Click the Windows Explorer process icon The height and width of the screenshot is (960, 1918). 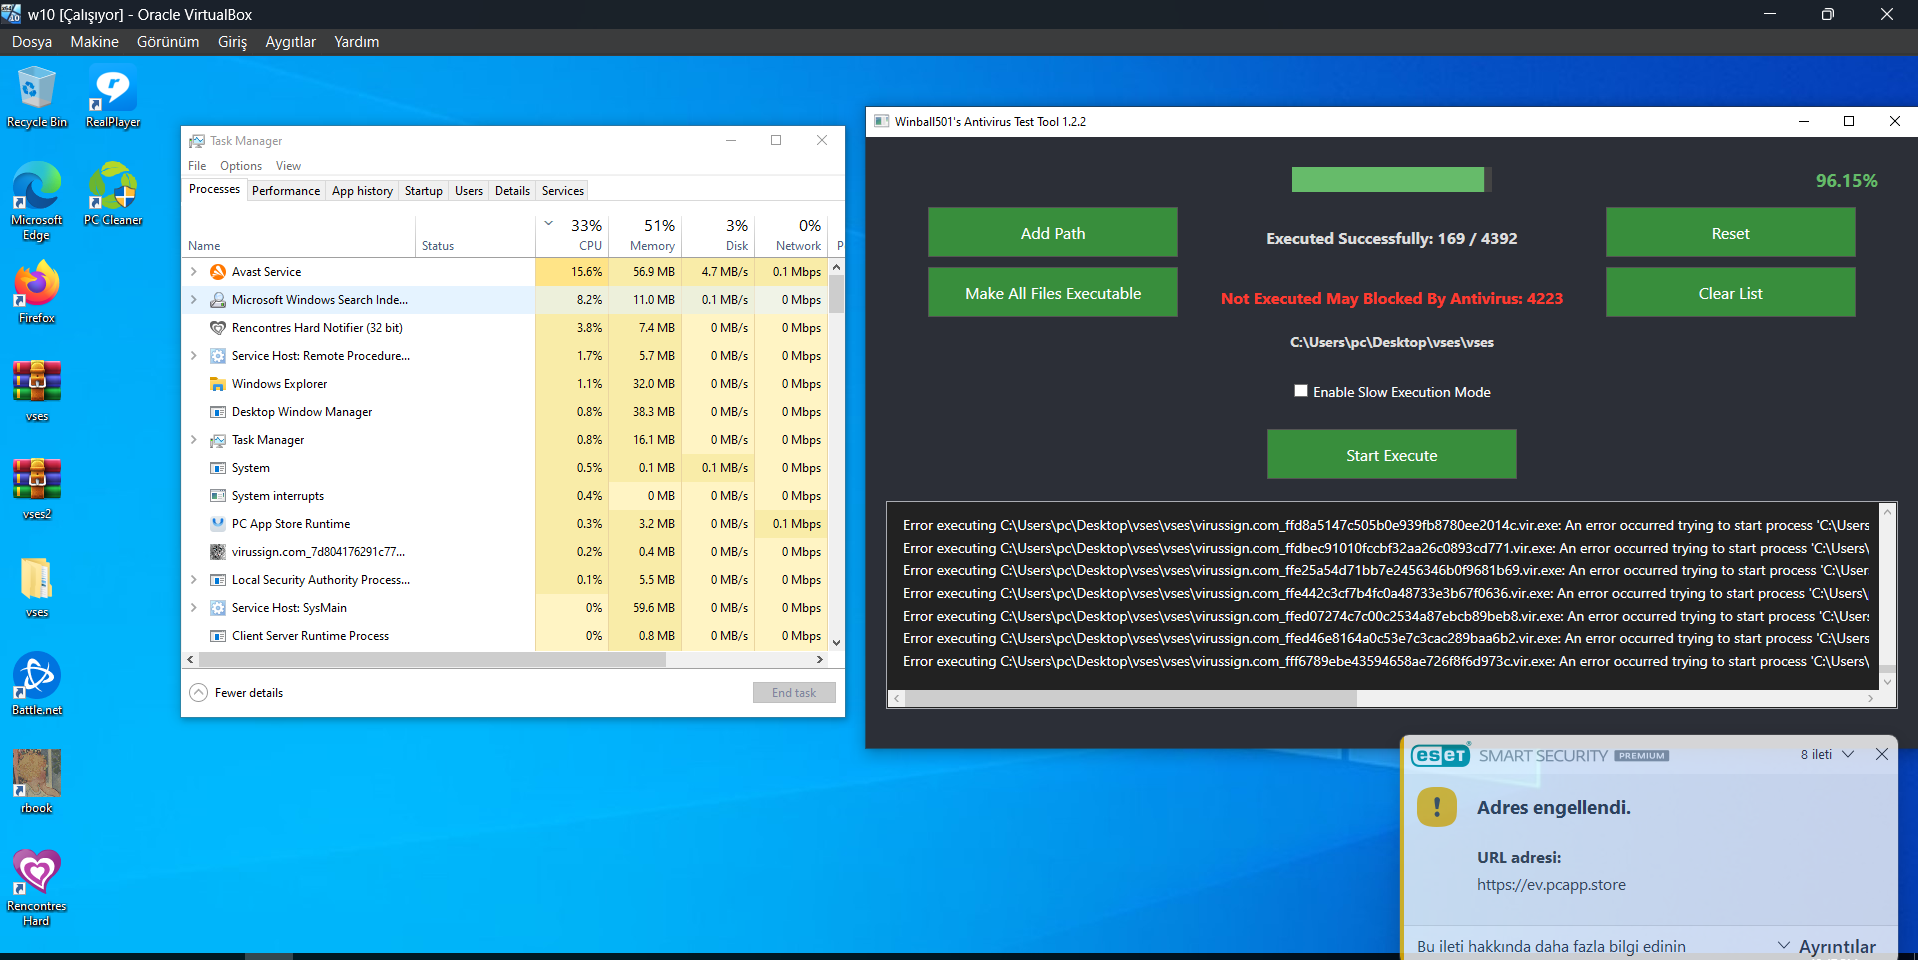tap(217, 384)
